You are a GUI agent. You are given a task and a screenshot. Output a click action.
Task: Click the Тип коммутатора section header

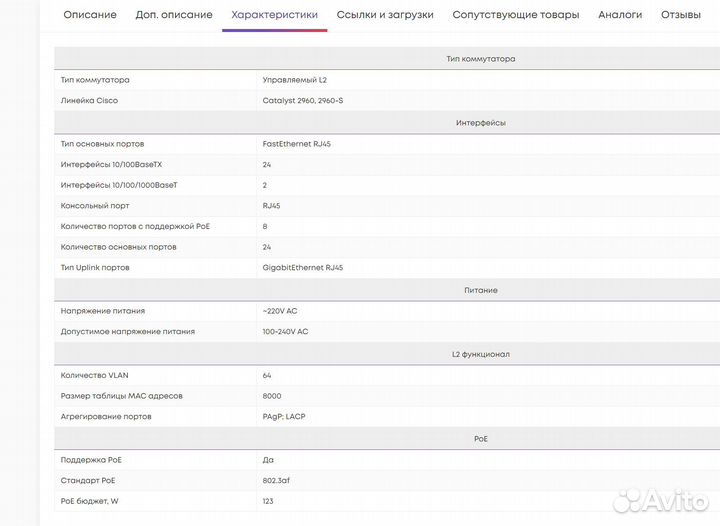point(480,59)
